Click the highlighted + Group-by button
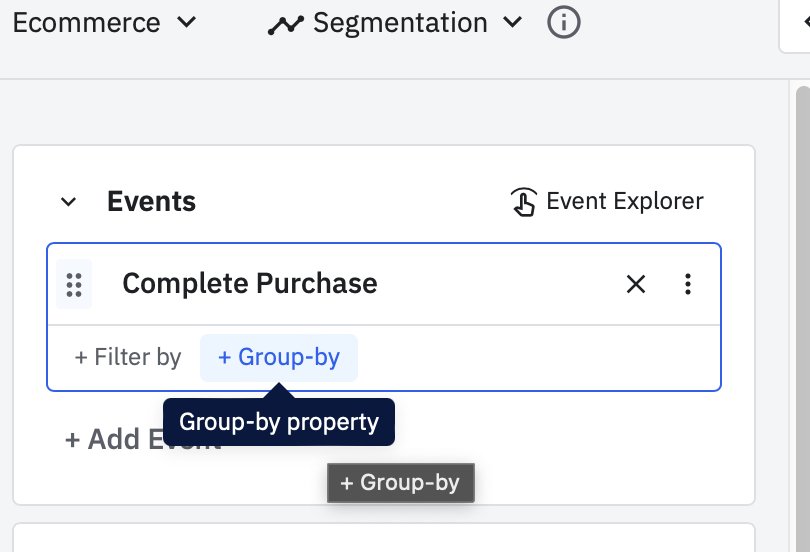 pyautogui.click(x=279, y=357)
